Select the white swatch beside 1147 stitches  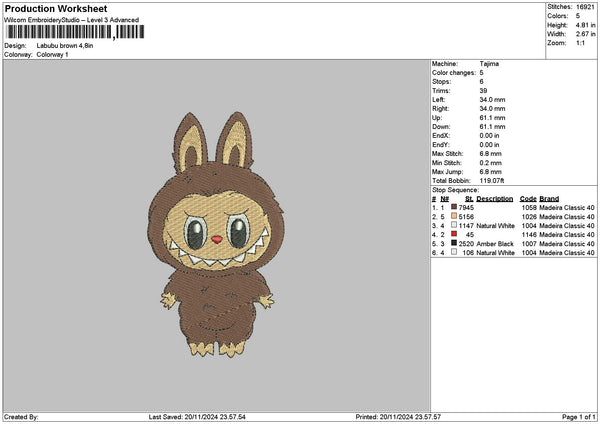[454, 225]
